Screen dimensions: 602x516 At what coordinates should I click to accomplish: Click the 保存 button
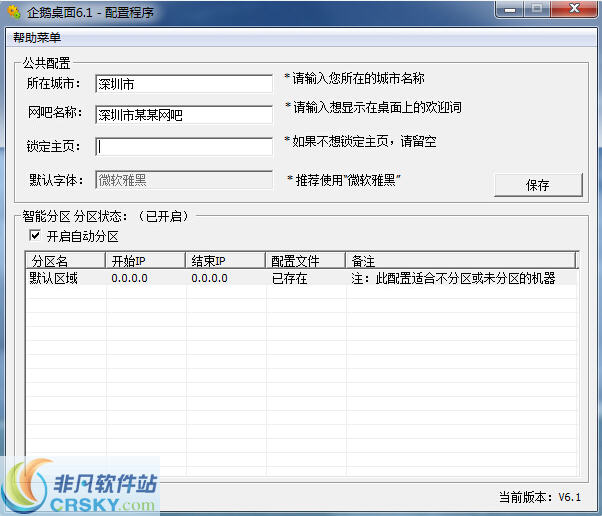538,185
